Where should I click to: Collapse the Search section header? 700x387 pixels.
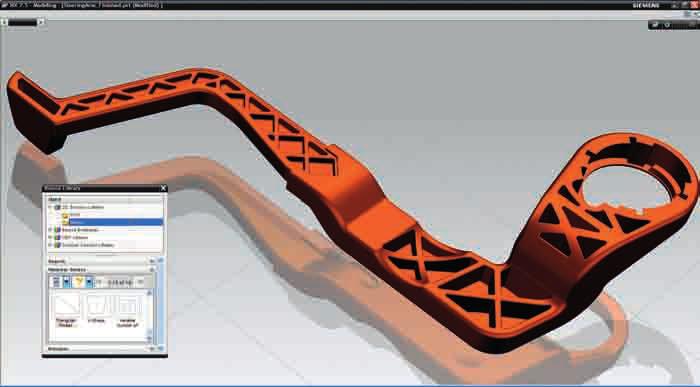point(152,261)
